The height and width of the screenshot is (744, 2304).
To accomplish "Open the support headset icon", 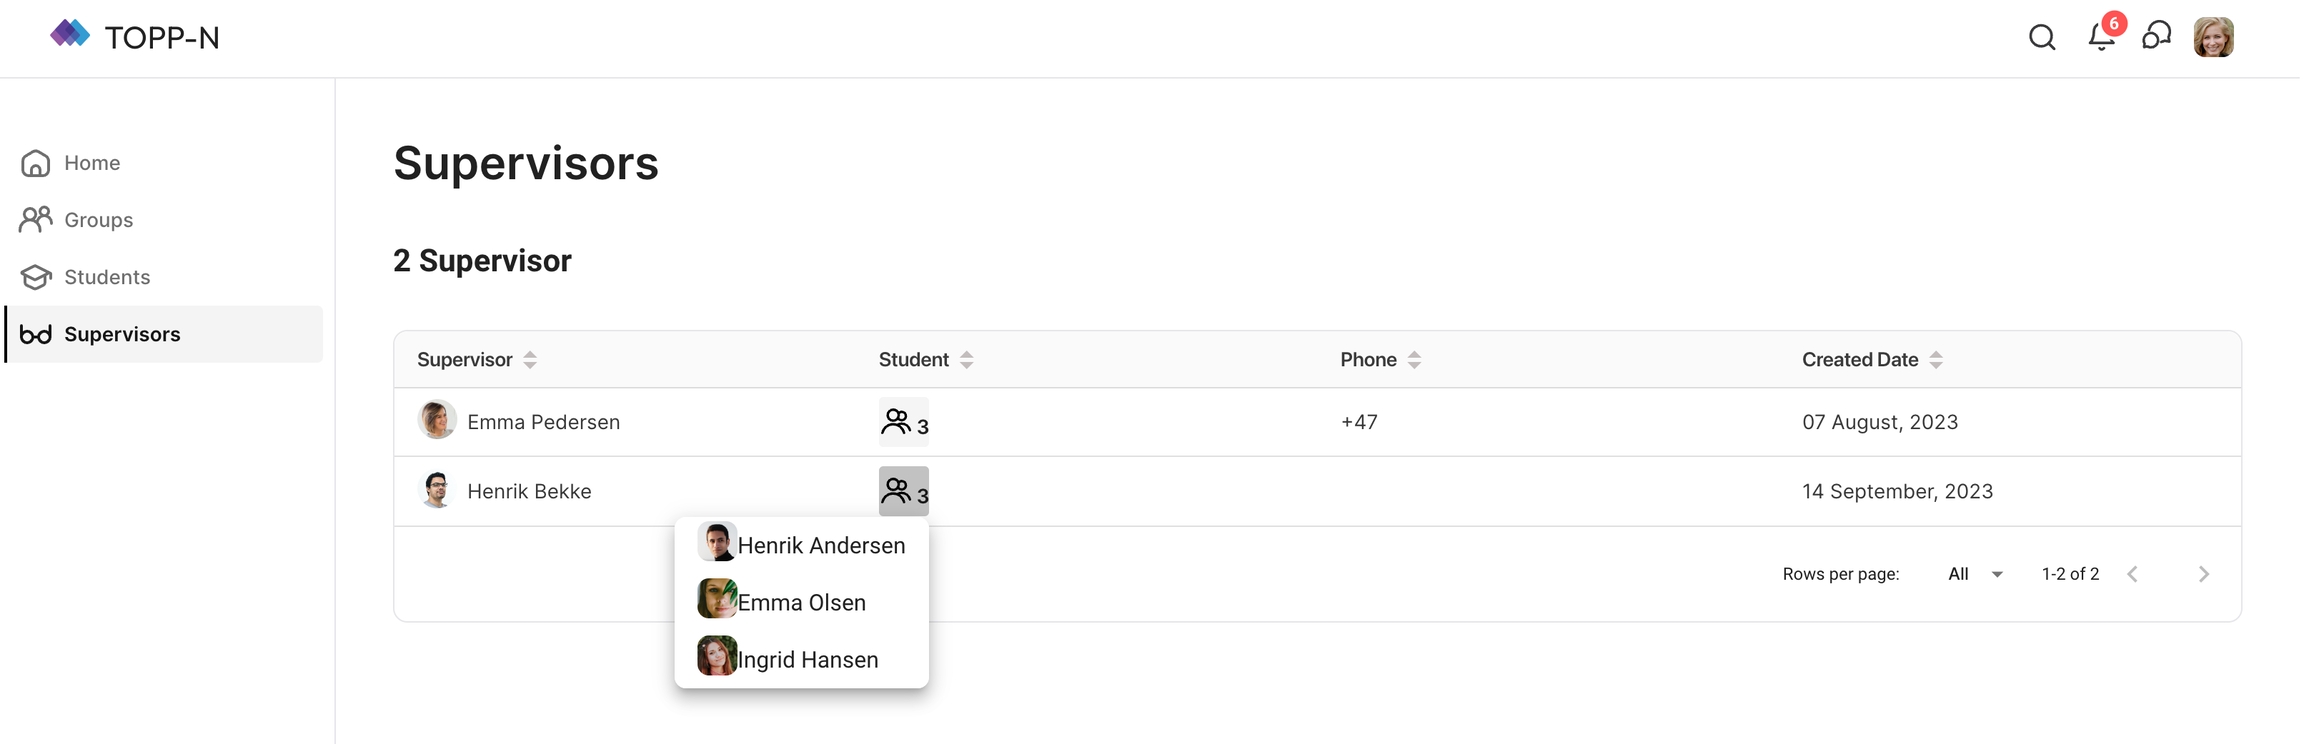I will [2156, 37].
